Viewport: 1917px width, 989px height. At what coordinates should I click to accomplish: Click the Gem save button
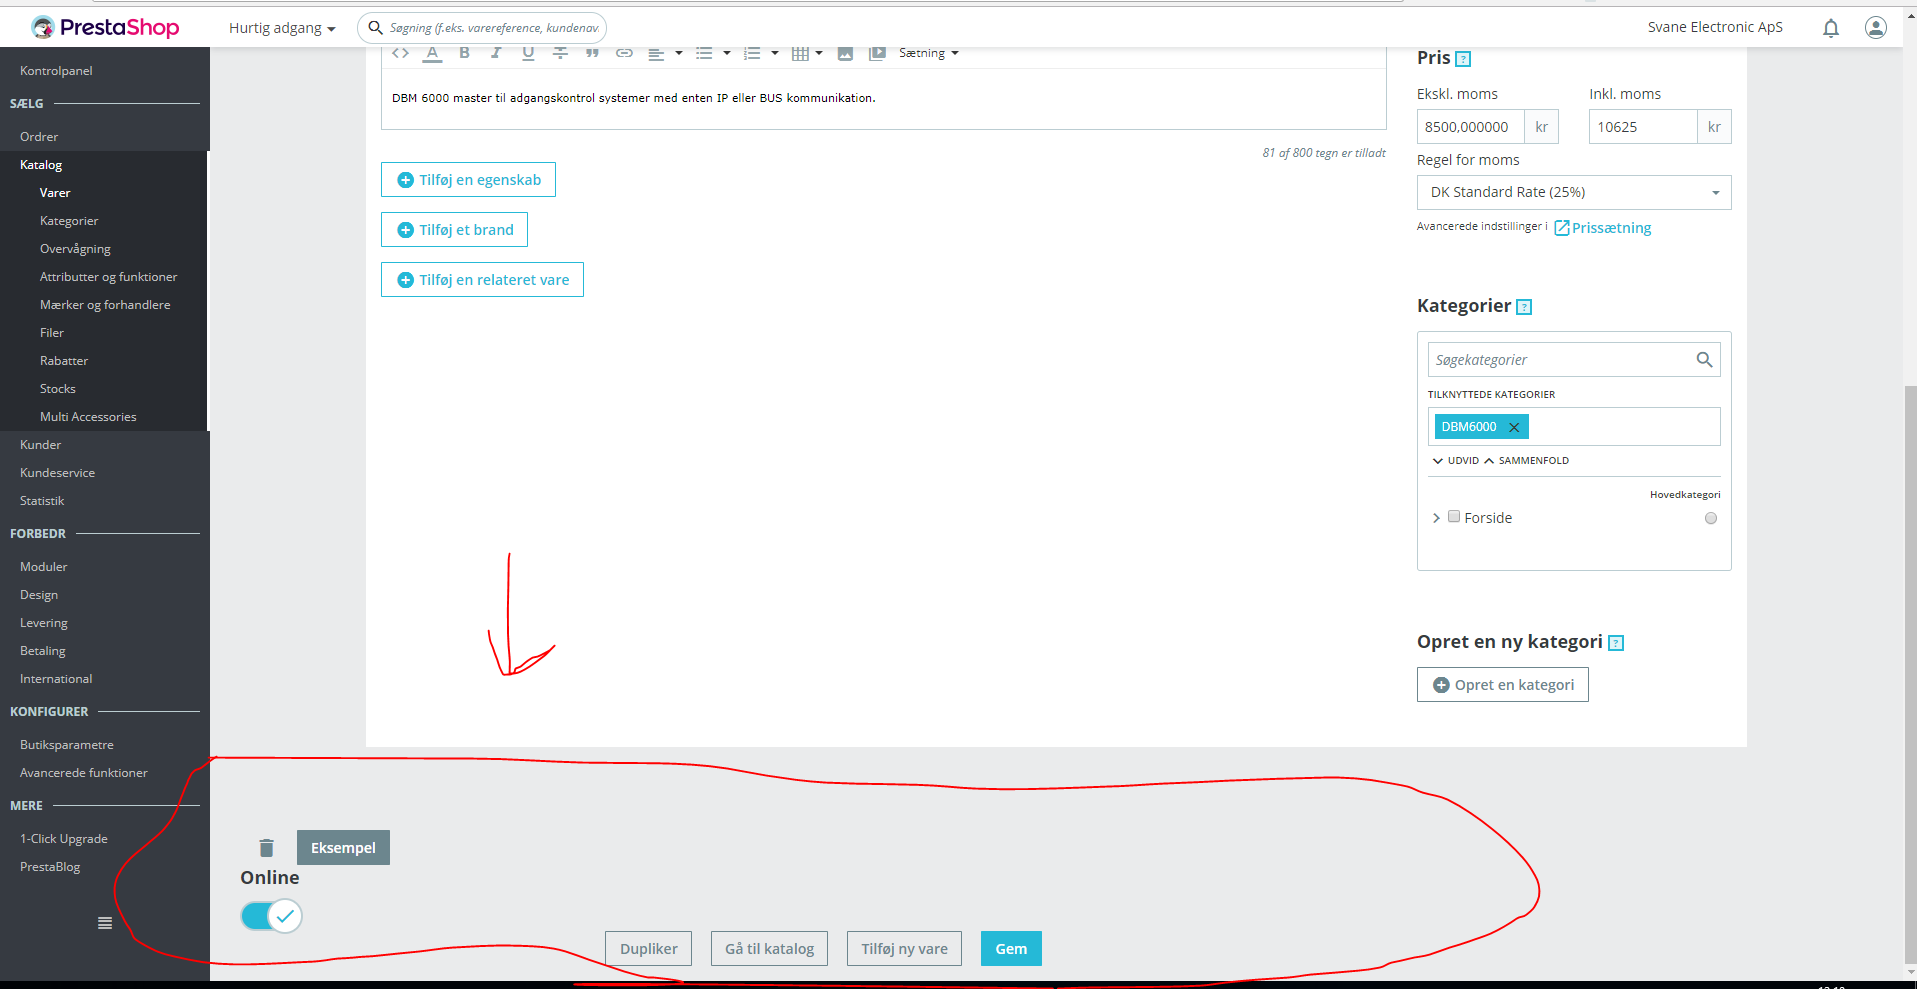(1011, 949)
